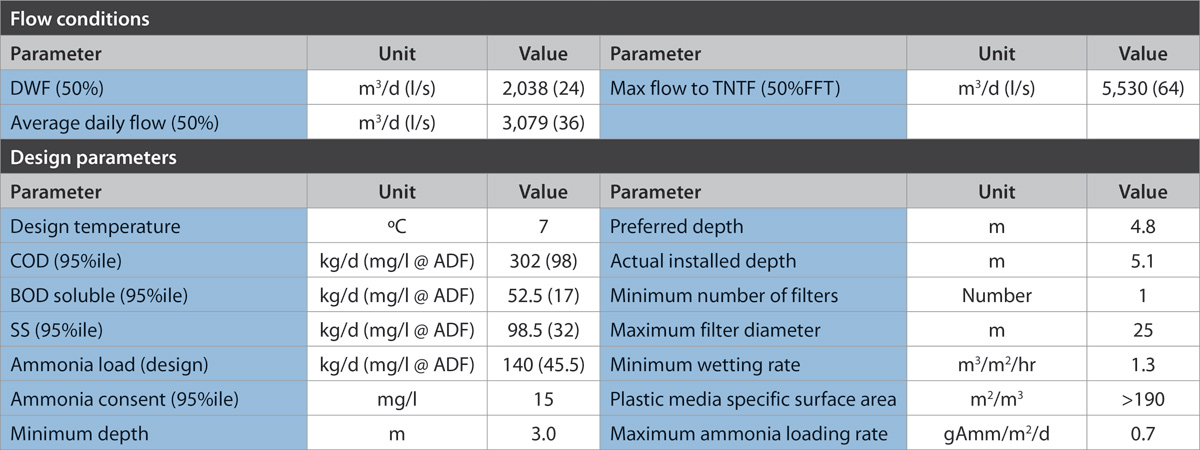Click the Max flow to TNTF cell
The height and width of the screenshot is (450, 1200).
coord(752,87)
